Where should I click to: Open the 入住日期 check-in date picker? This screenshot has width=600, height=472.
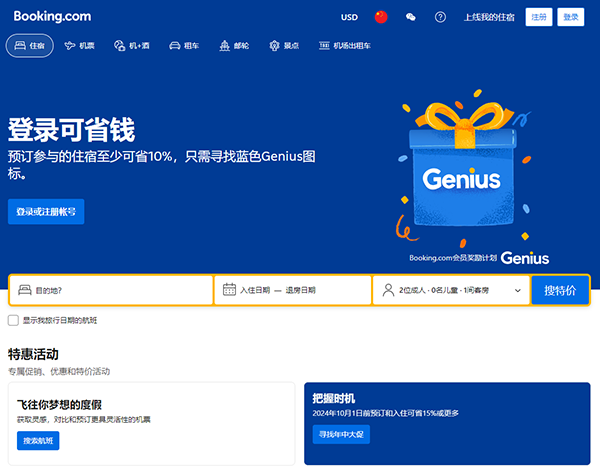pos(255,290)
